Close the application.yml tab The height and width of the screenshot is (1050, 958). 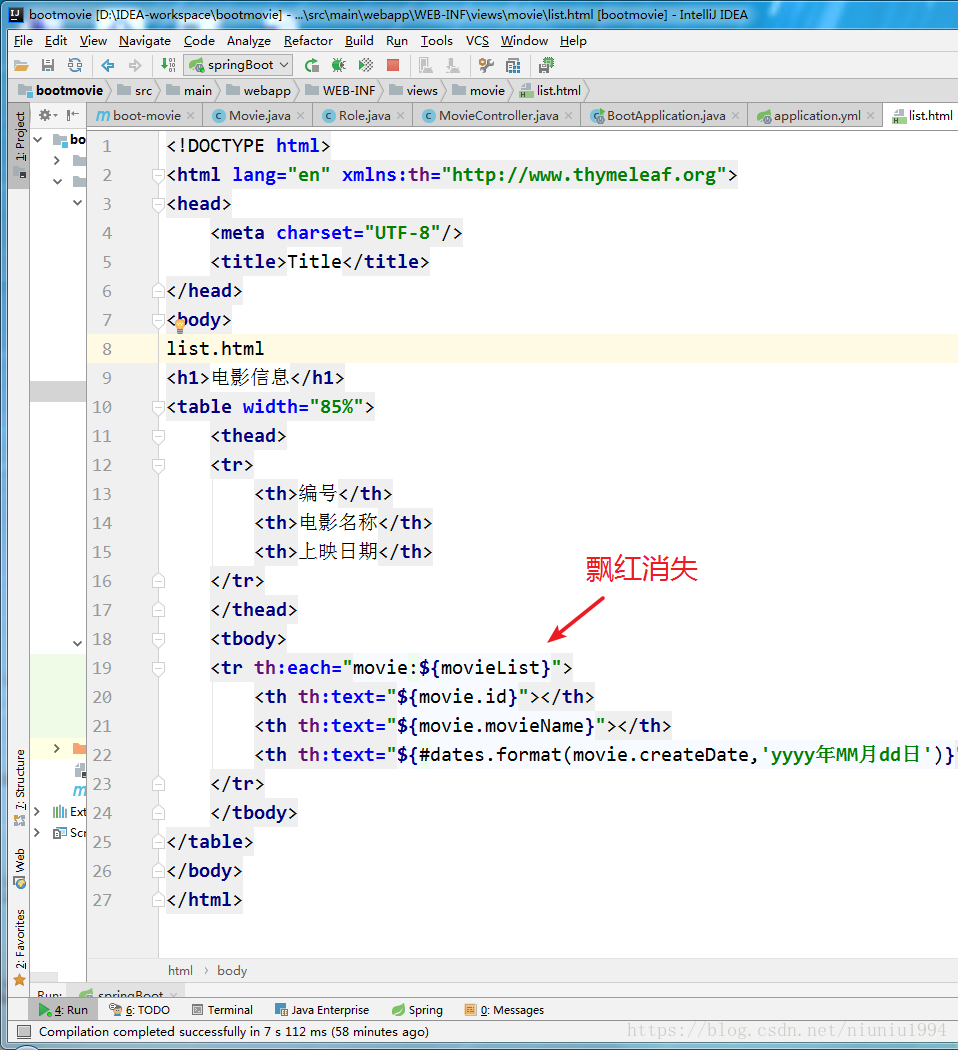(870, 116)
